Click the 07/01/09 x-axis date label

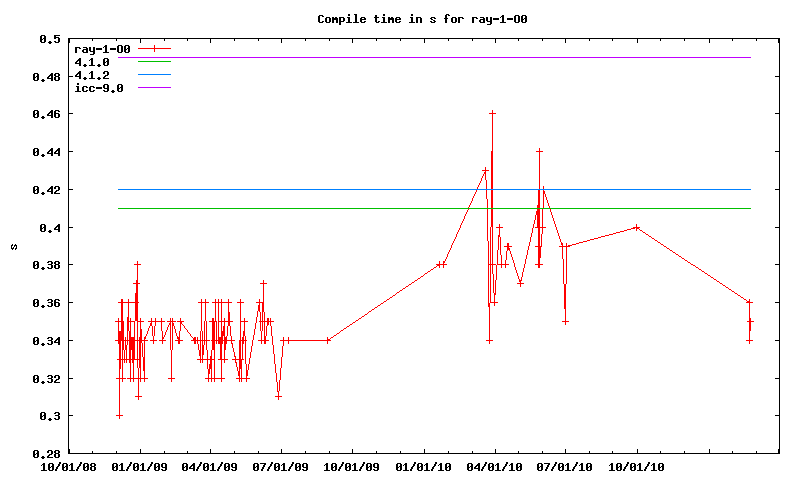pyautogui.click(x=282, y=466)
